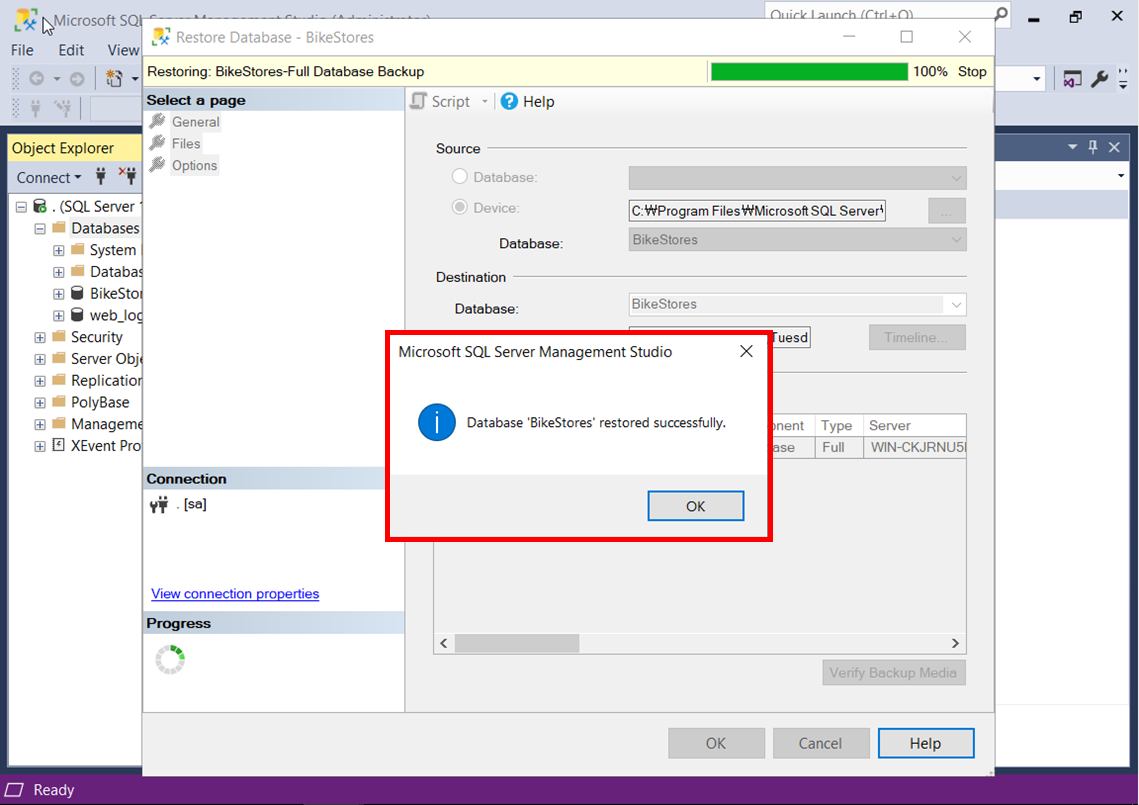
Task: Open the empty source Database dropdown
Action: (797, 178)
